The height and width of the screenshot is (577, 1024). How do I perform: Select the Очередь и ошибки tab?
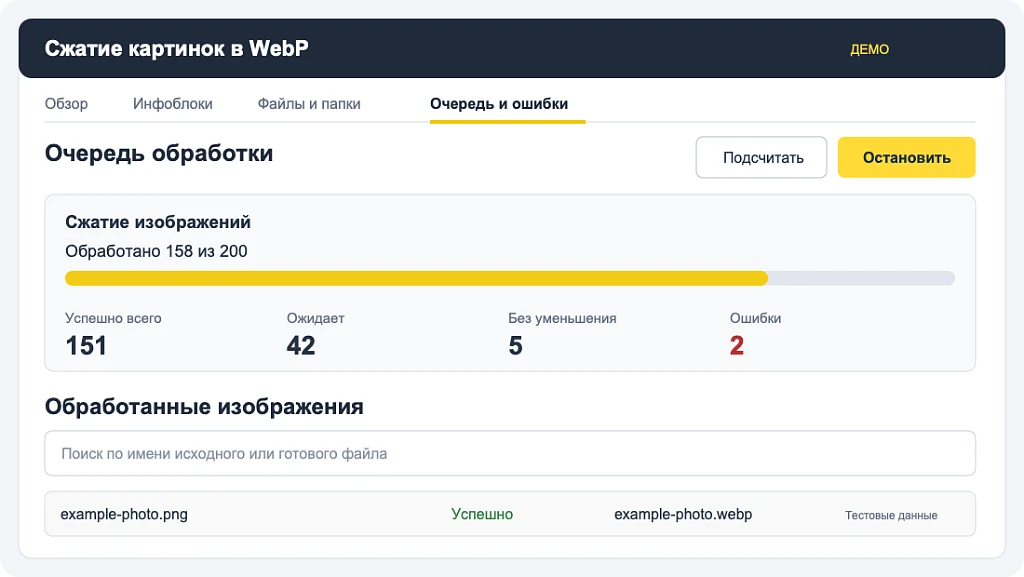pyautogui.click(x=499, y=104)
